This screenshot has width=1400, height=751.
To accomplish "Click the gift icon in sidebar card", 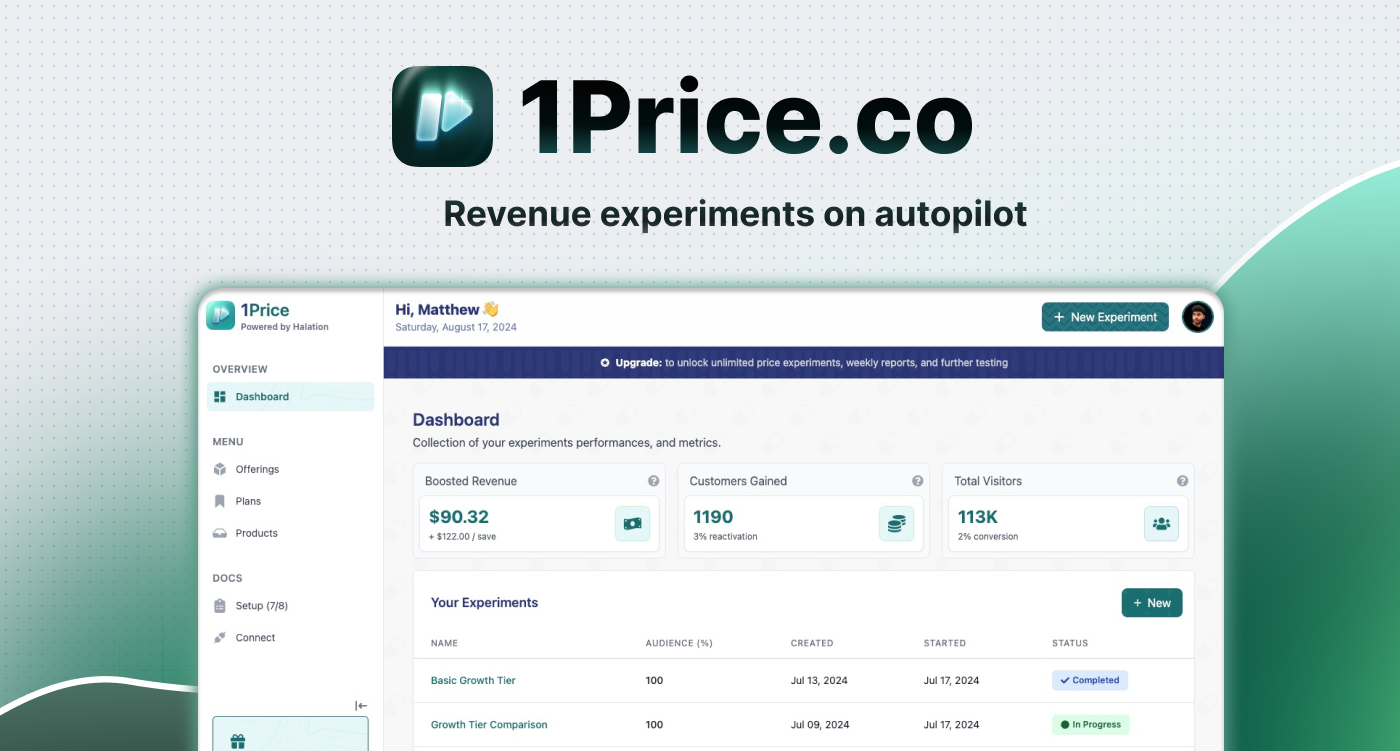I will pyautogui.click(x=237, y=741).
